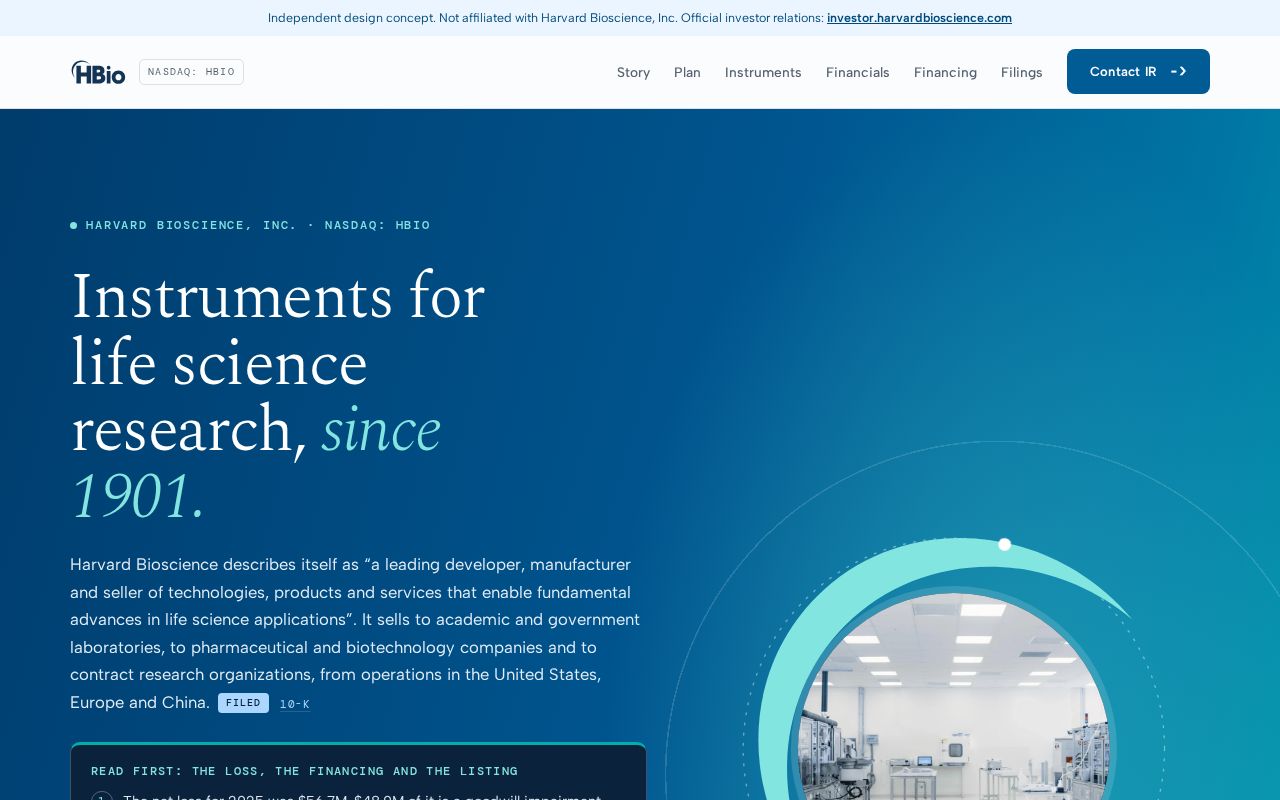Click the 10-K source link
The image size is (1280, 800).
pyautogui.click(x=294, y=704)
